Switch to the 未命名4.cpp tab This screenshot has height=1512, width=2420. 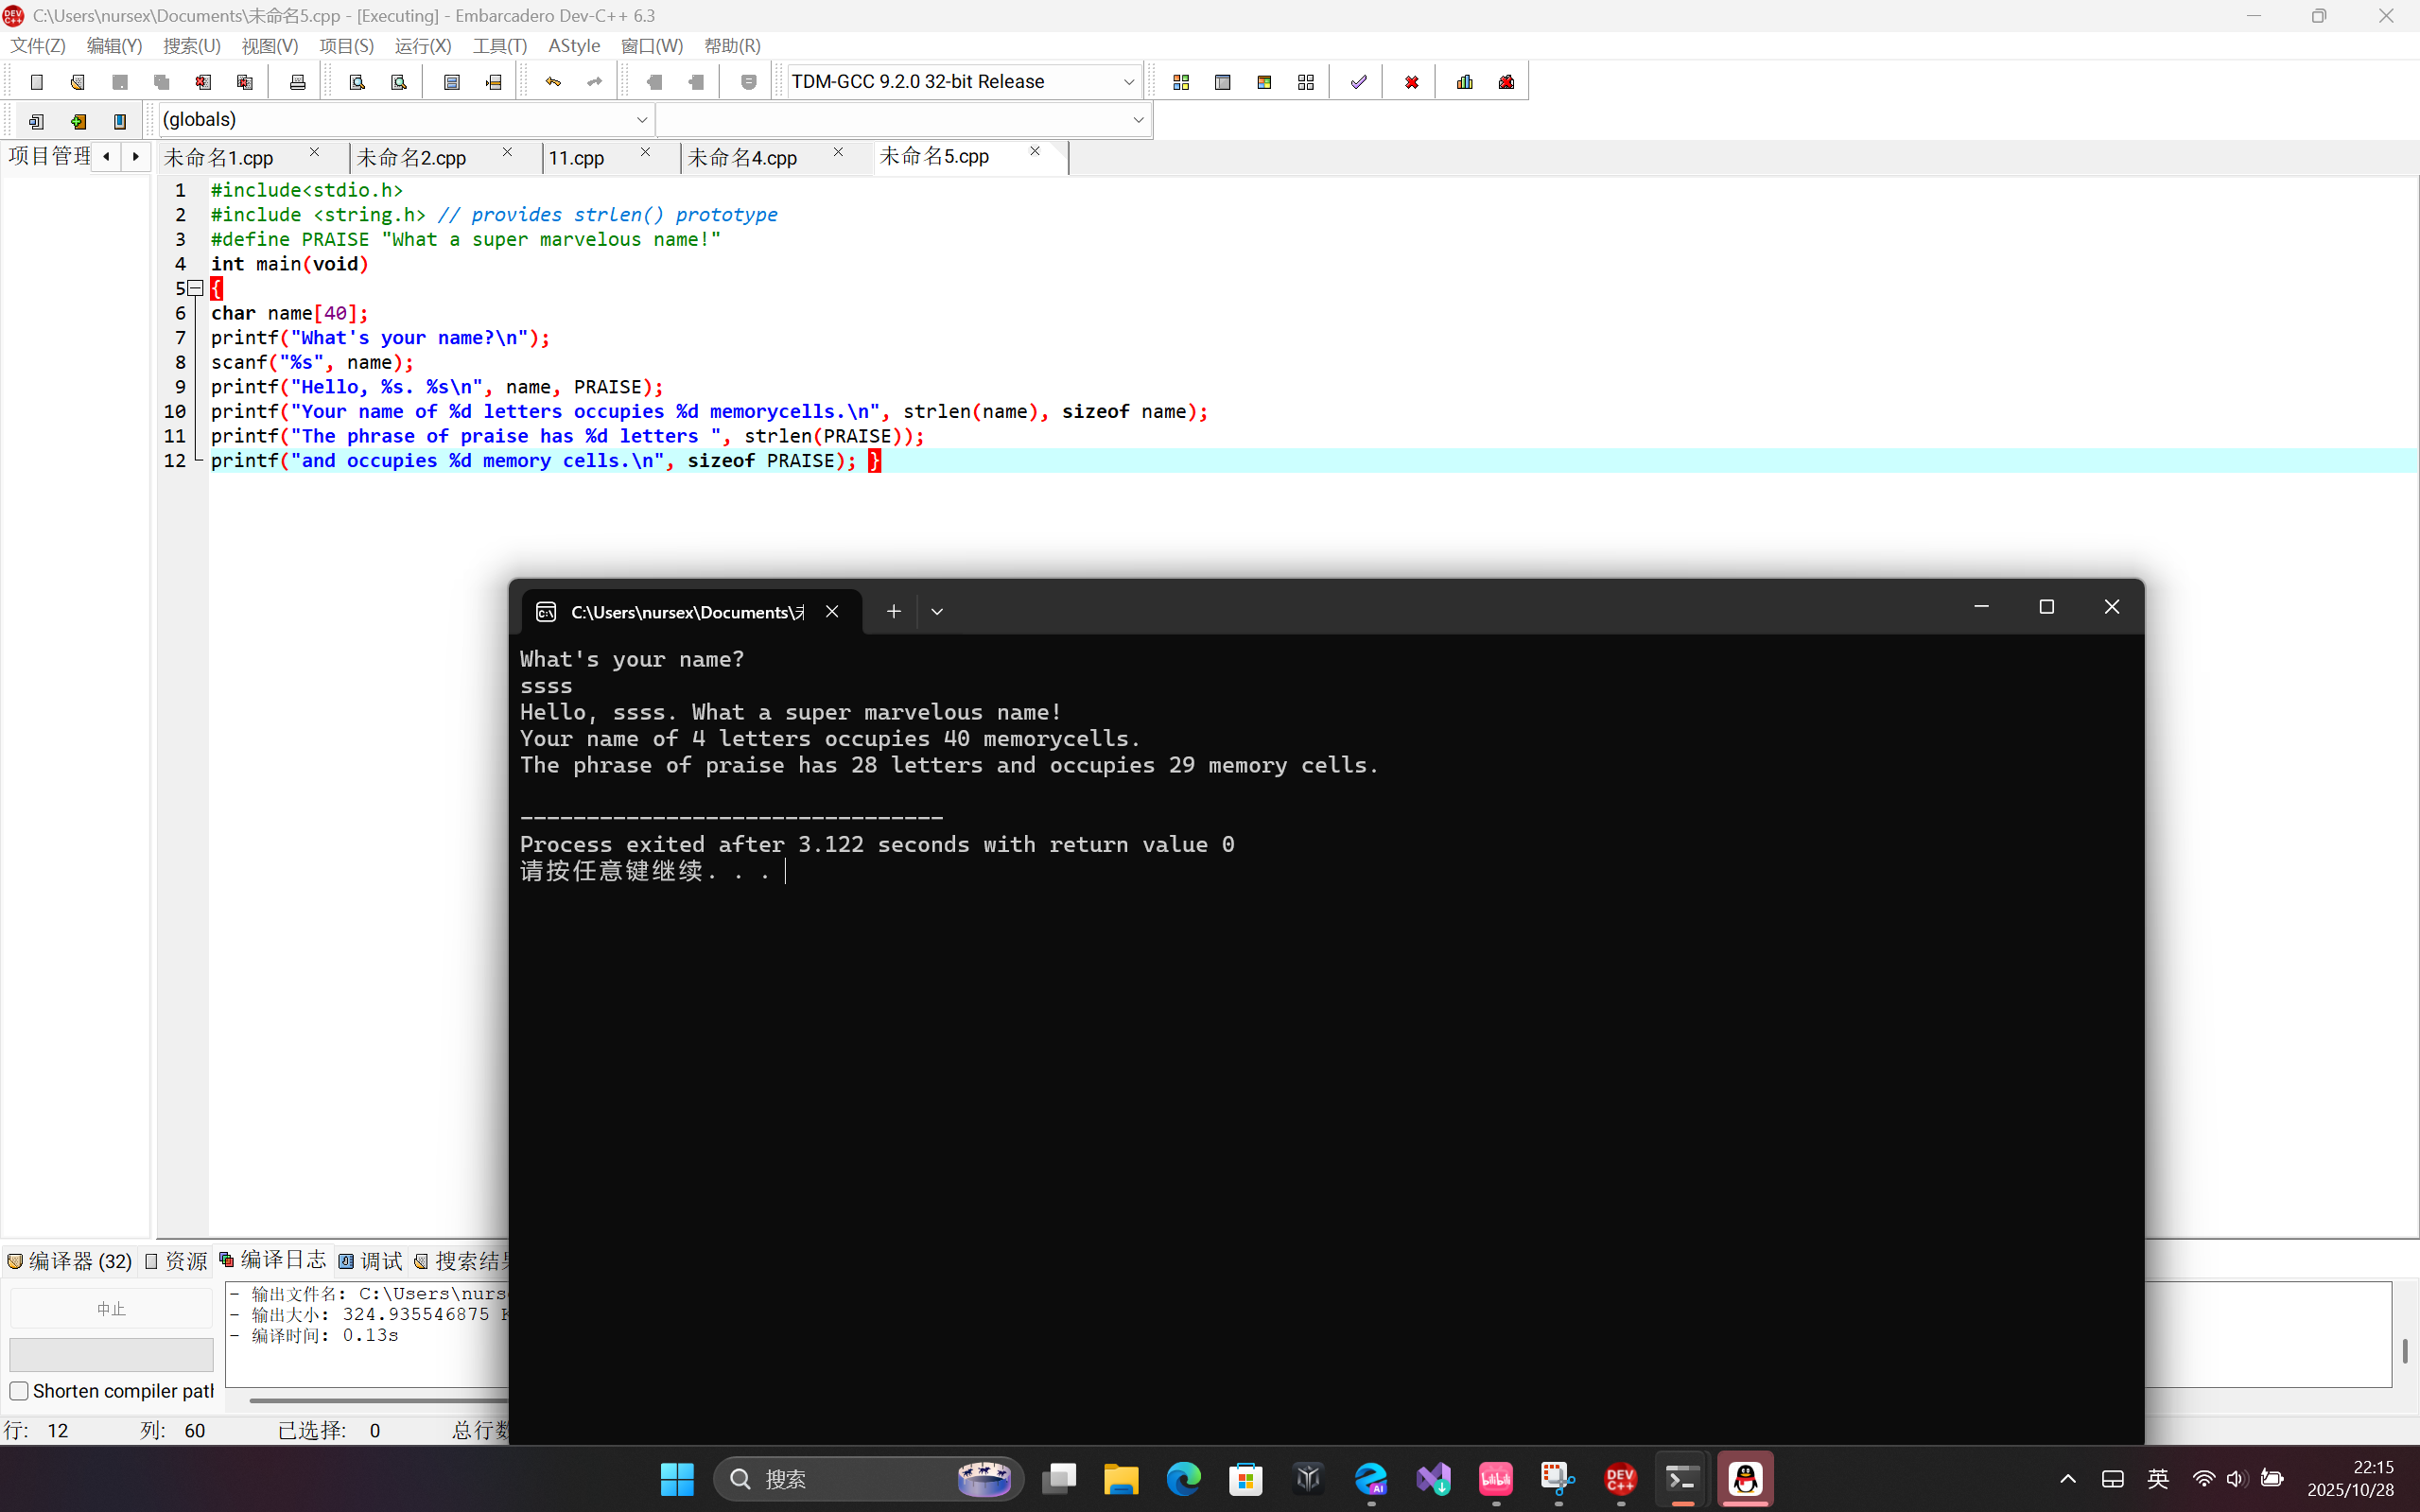(x=742, y=158)
